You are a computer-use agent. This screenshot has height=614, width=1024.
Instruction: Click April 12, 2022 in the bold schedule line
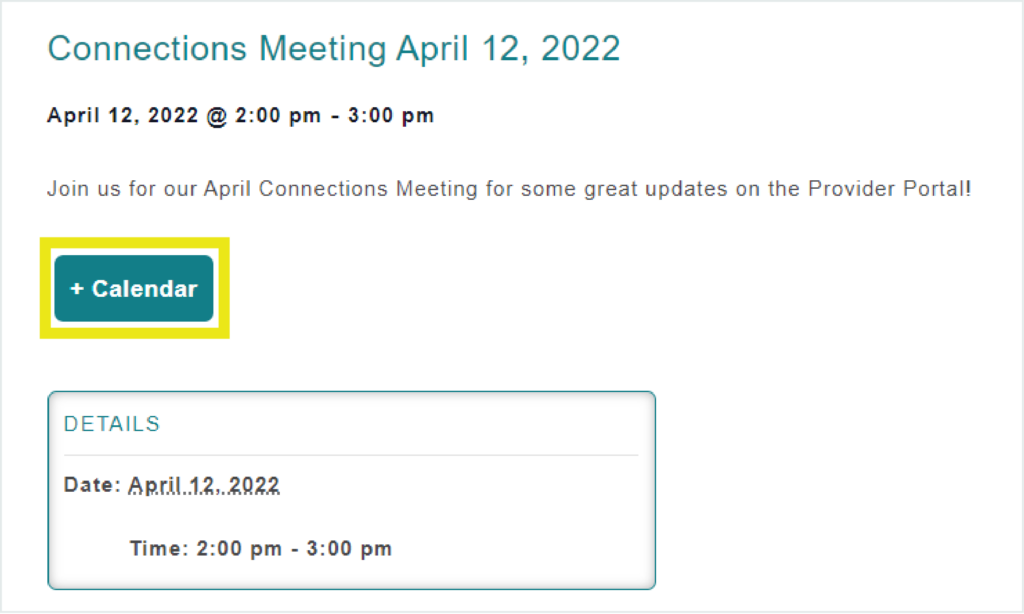pyautogui.click(x=122, y=116)
